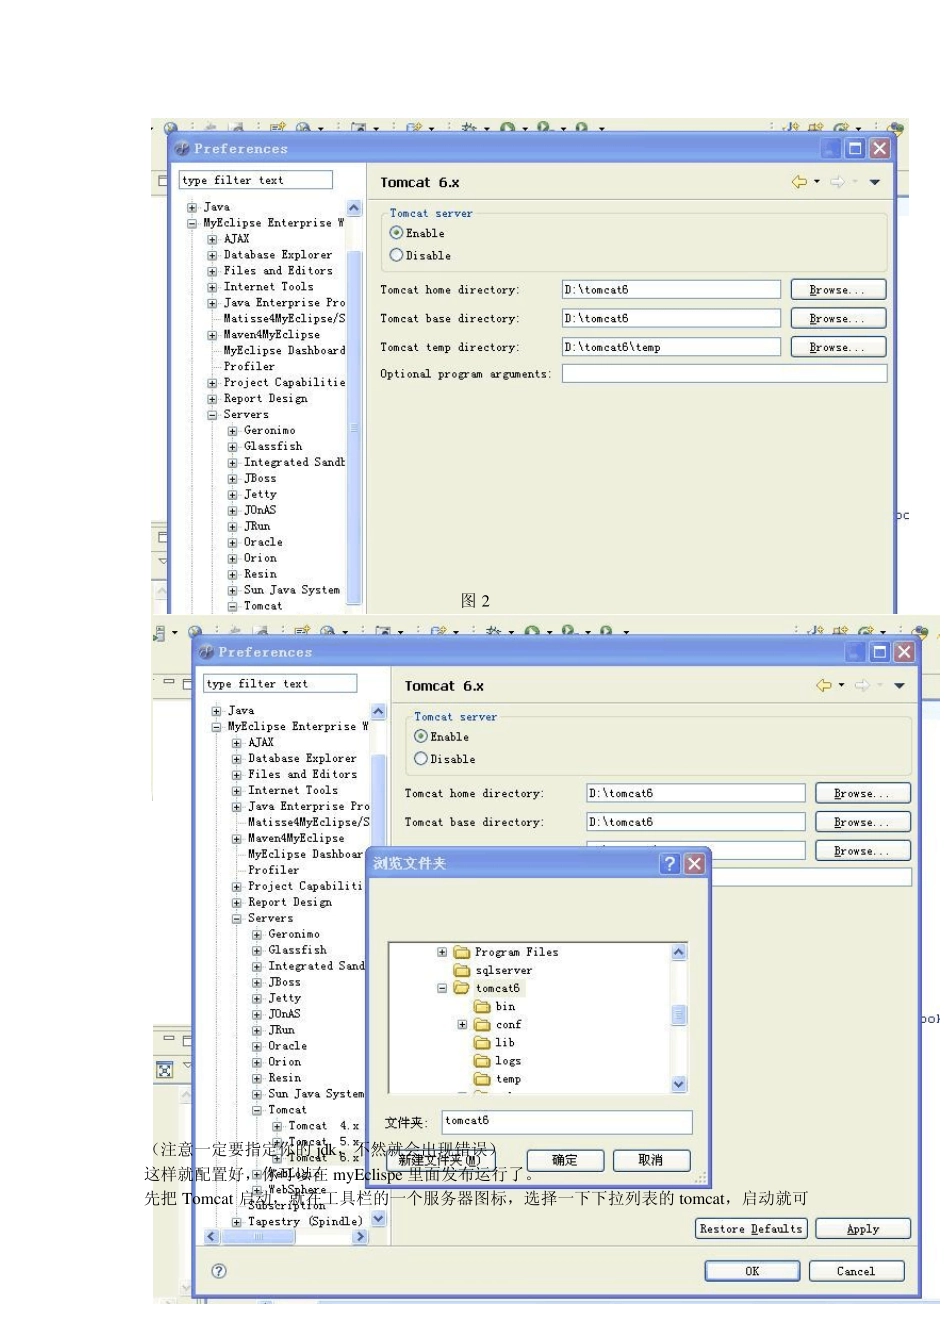Select Enable radio in lower Tomcat server group
Screen dimensions: 950x1344
click(x=421, y=736)
